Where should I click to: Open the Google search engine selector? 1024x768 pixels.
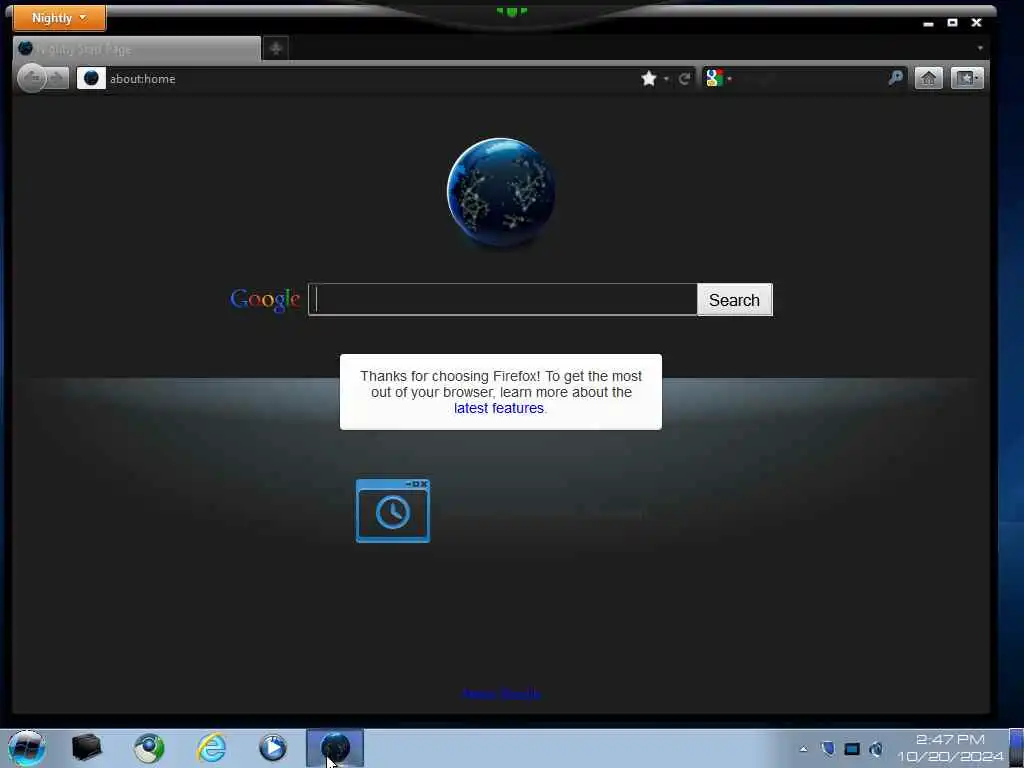[718, 78]
